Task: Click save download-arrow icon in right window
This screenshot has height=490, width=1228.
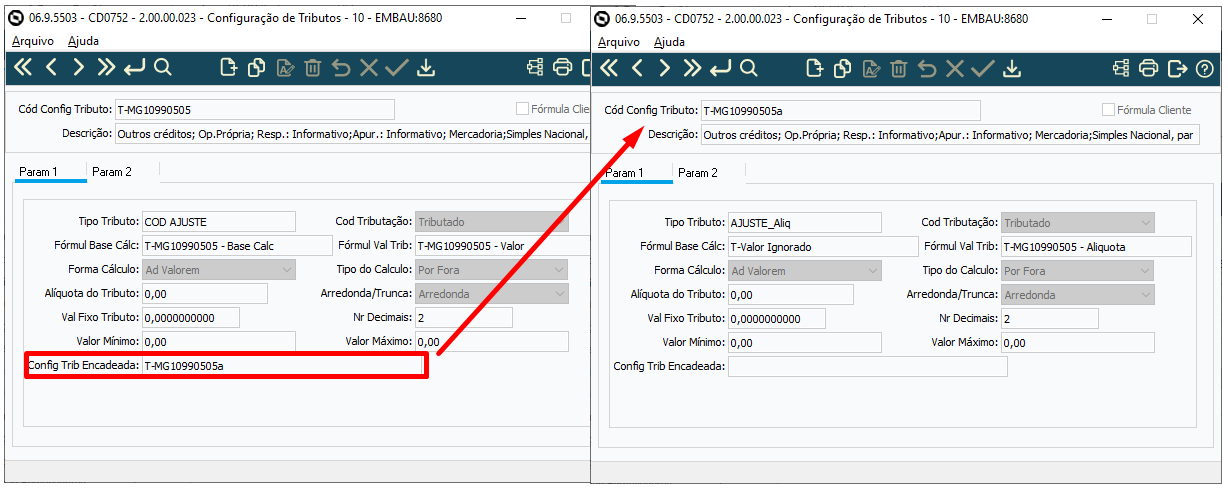Action: (x=1012, y=68)
